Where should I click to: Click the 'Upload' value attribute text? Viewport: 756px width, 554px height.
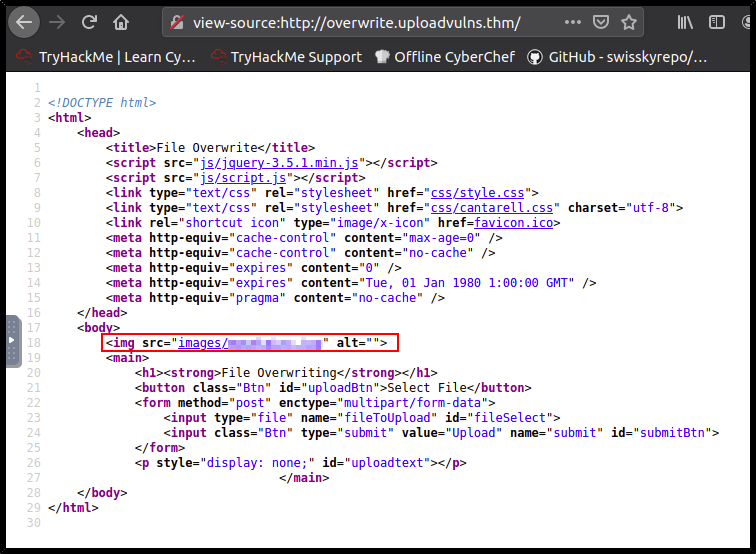(x=473, y=433)
